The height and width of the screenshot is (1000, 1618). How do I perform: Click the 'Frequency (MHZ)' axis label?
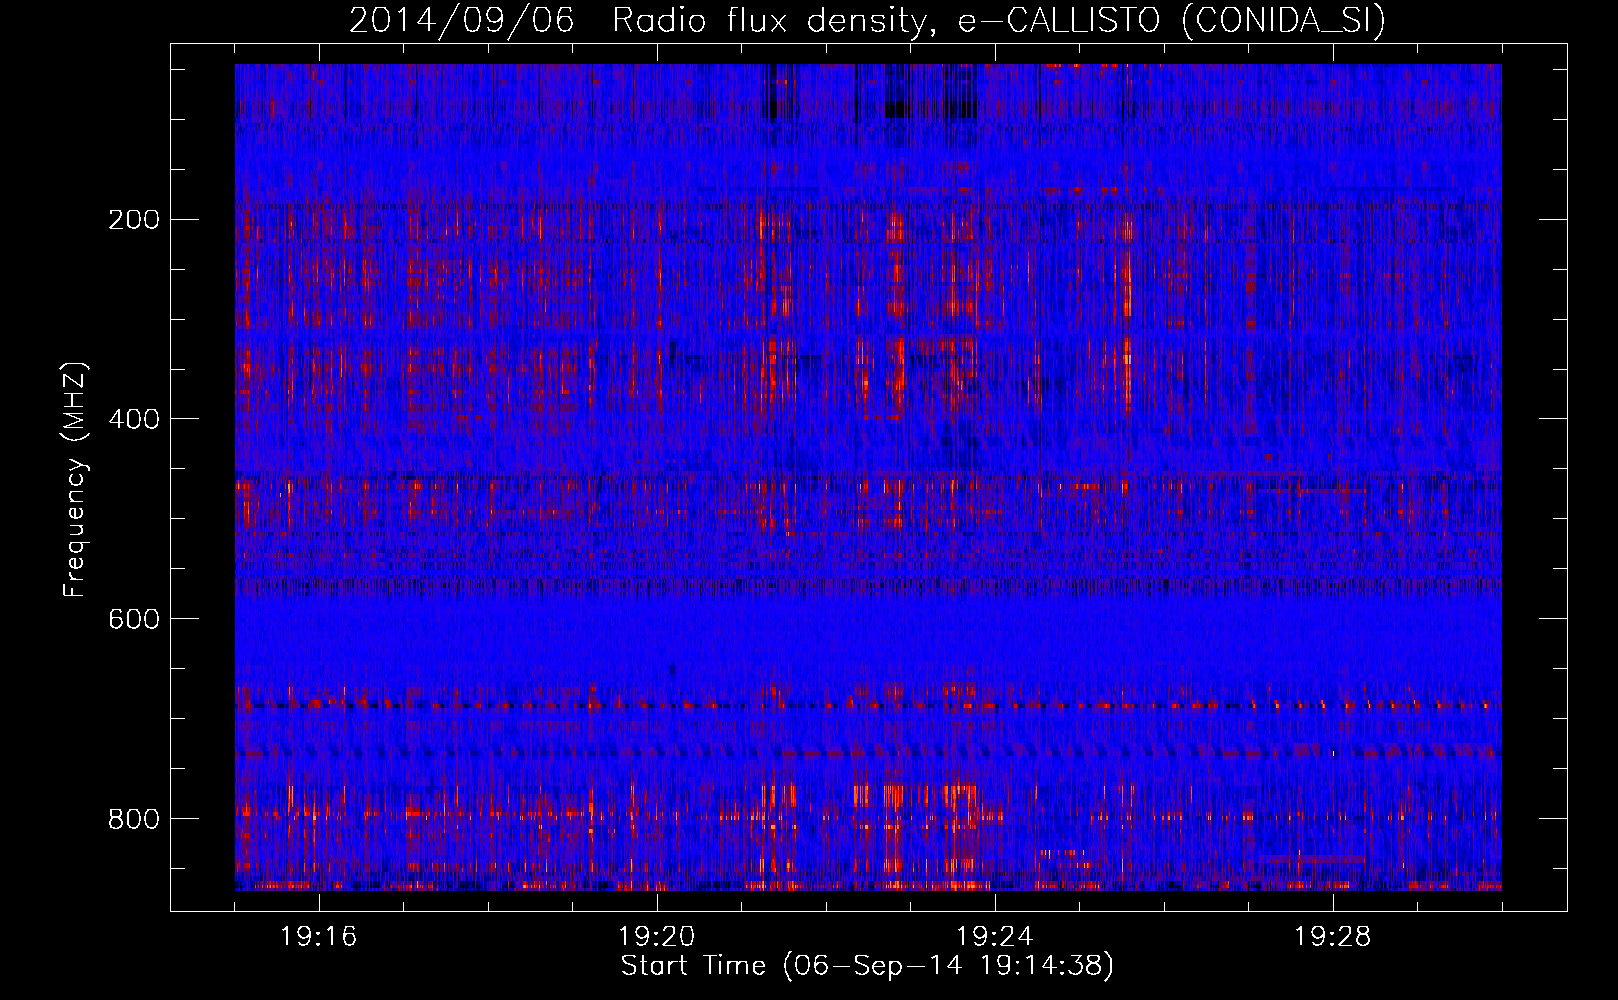tap(75, 479)
